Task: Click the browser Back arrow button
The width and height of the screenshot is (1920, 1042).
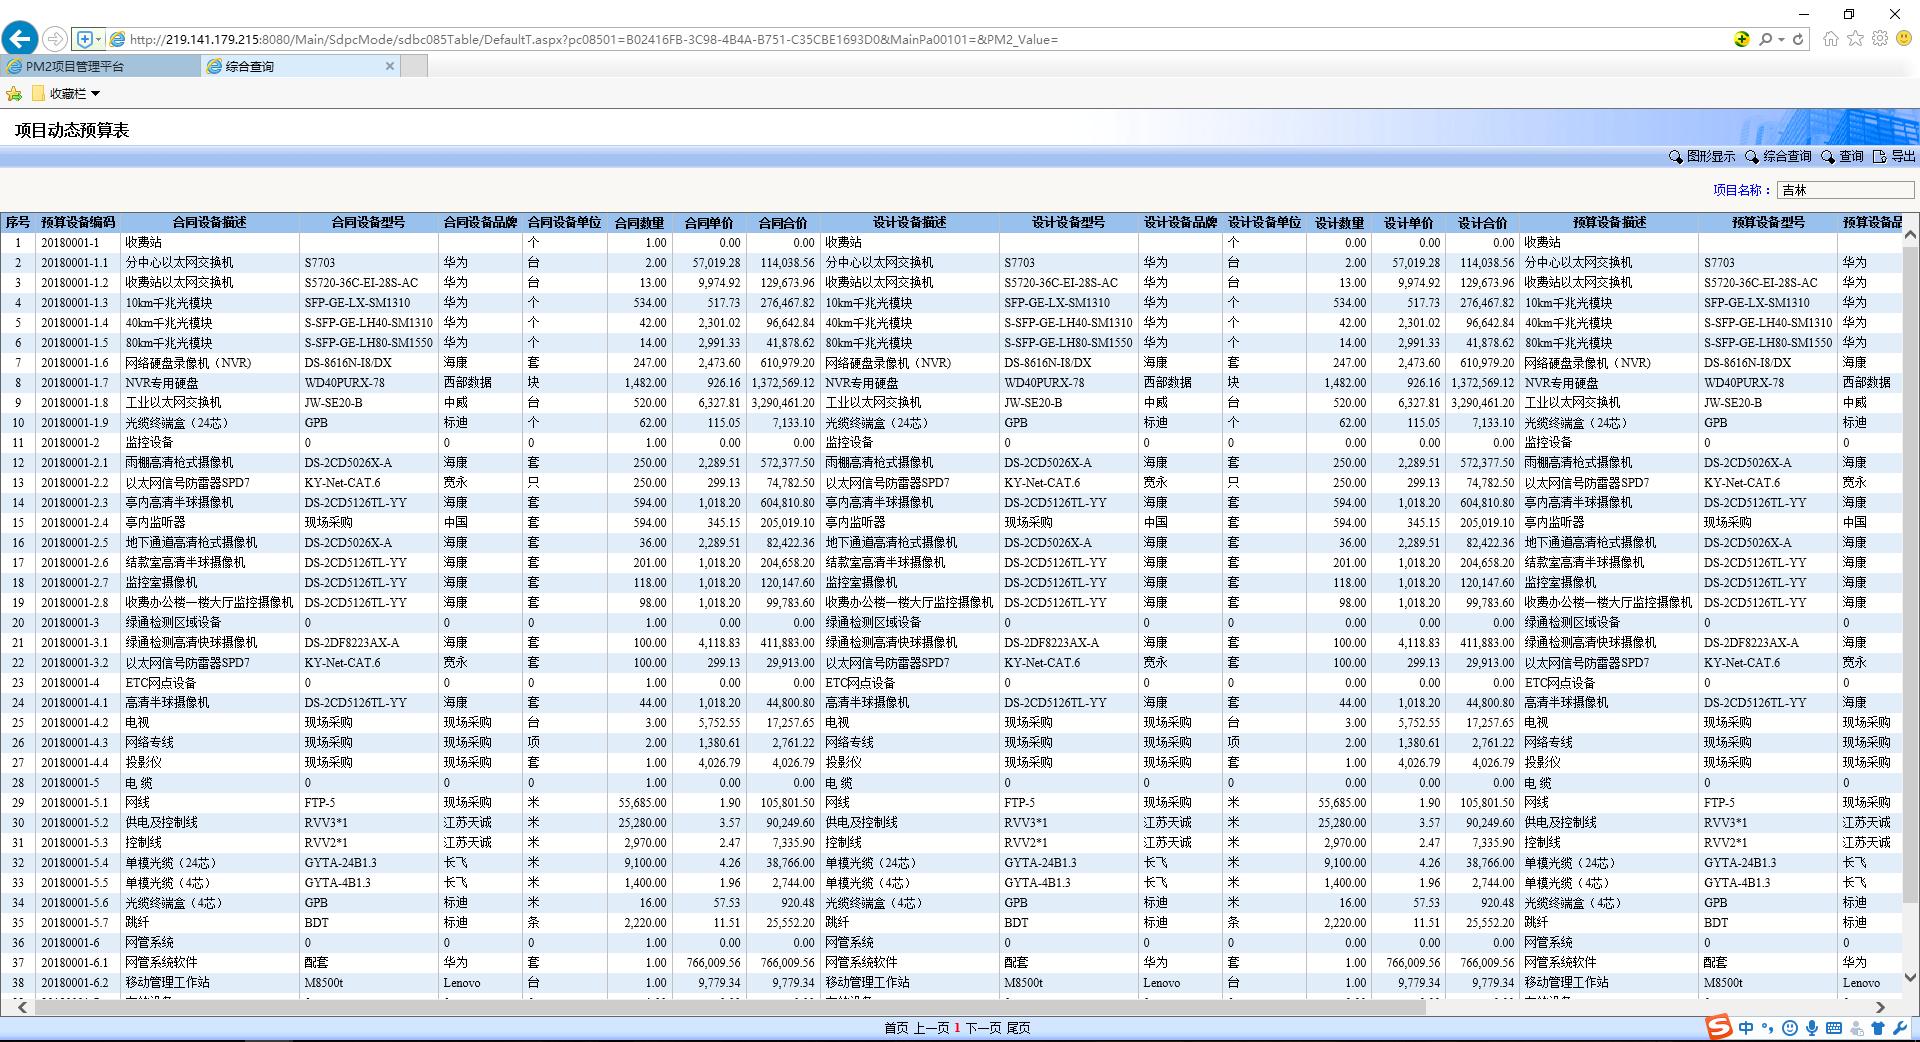Action: pos(19,39)
